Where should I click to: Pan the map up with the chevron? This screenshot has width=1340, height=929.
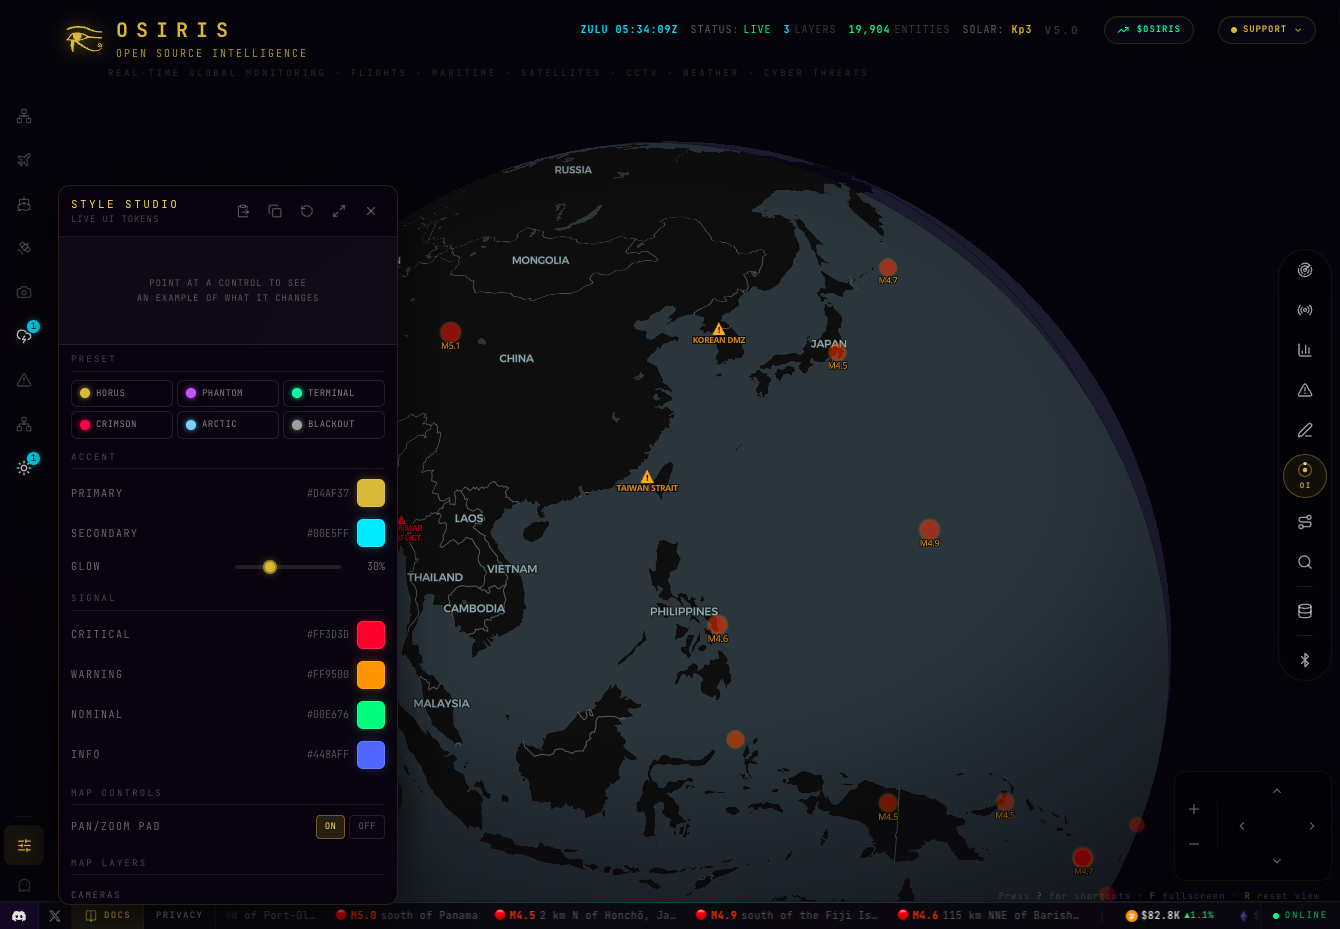tap(1277, 791)
